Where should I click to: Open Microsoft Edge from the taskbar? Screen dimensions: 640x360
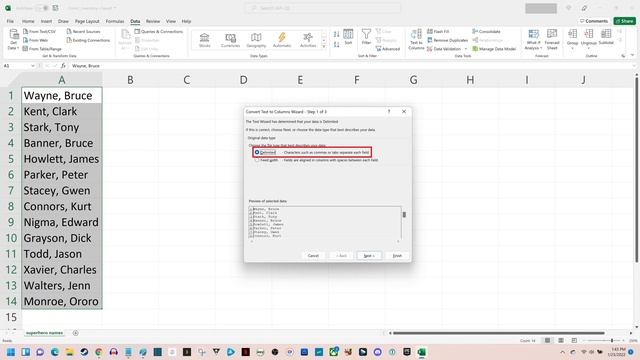pos(55,352)
